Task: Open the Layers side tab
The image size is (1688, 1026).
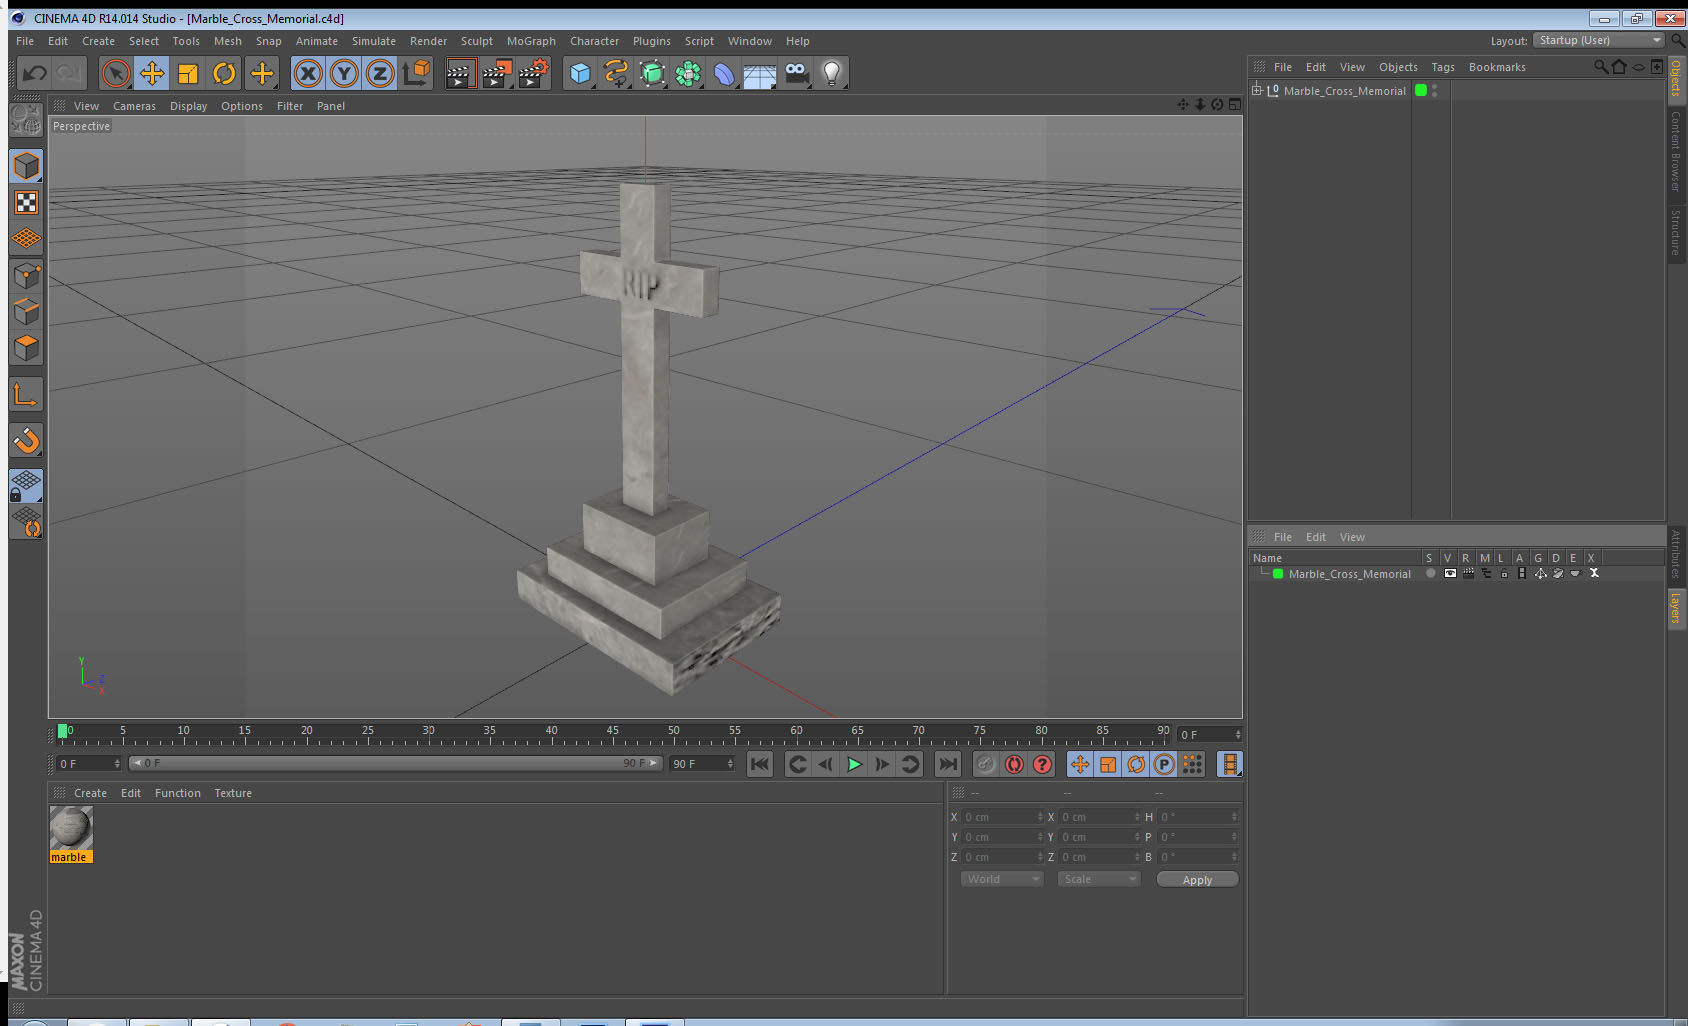Action: (x=1675, y=607)
